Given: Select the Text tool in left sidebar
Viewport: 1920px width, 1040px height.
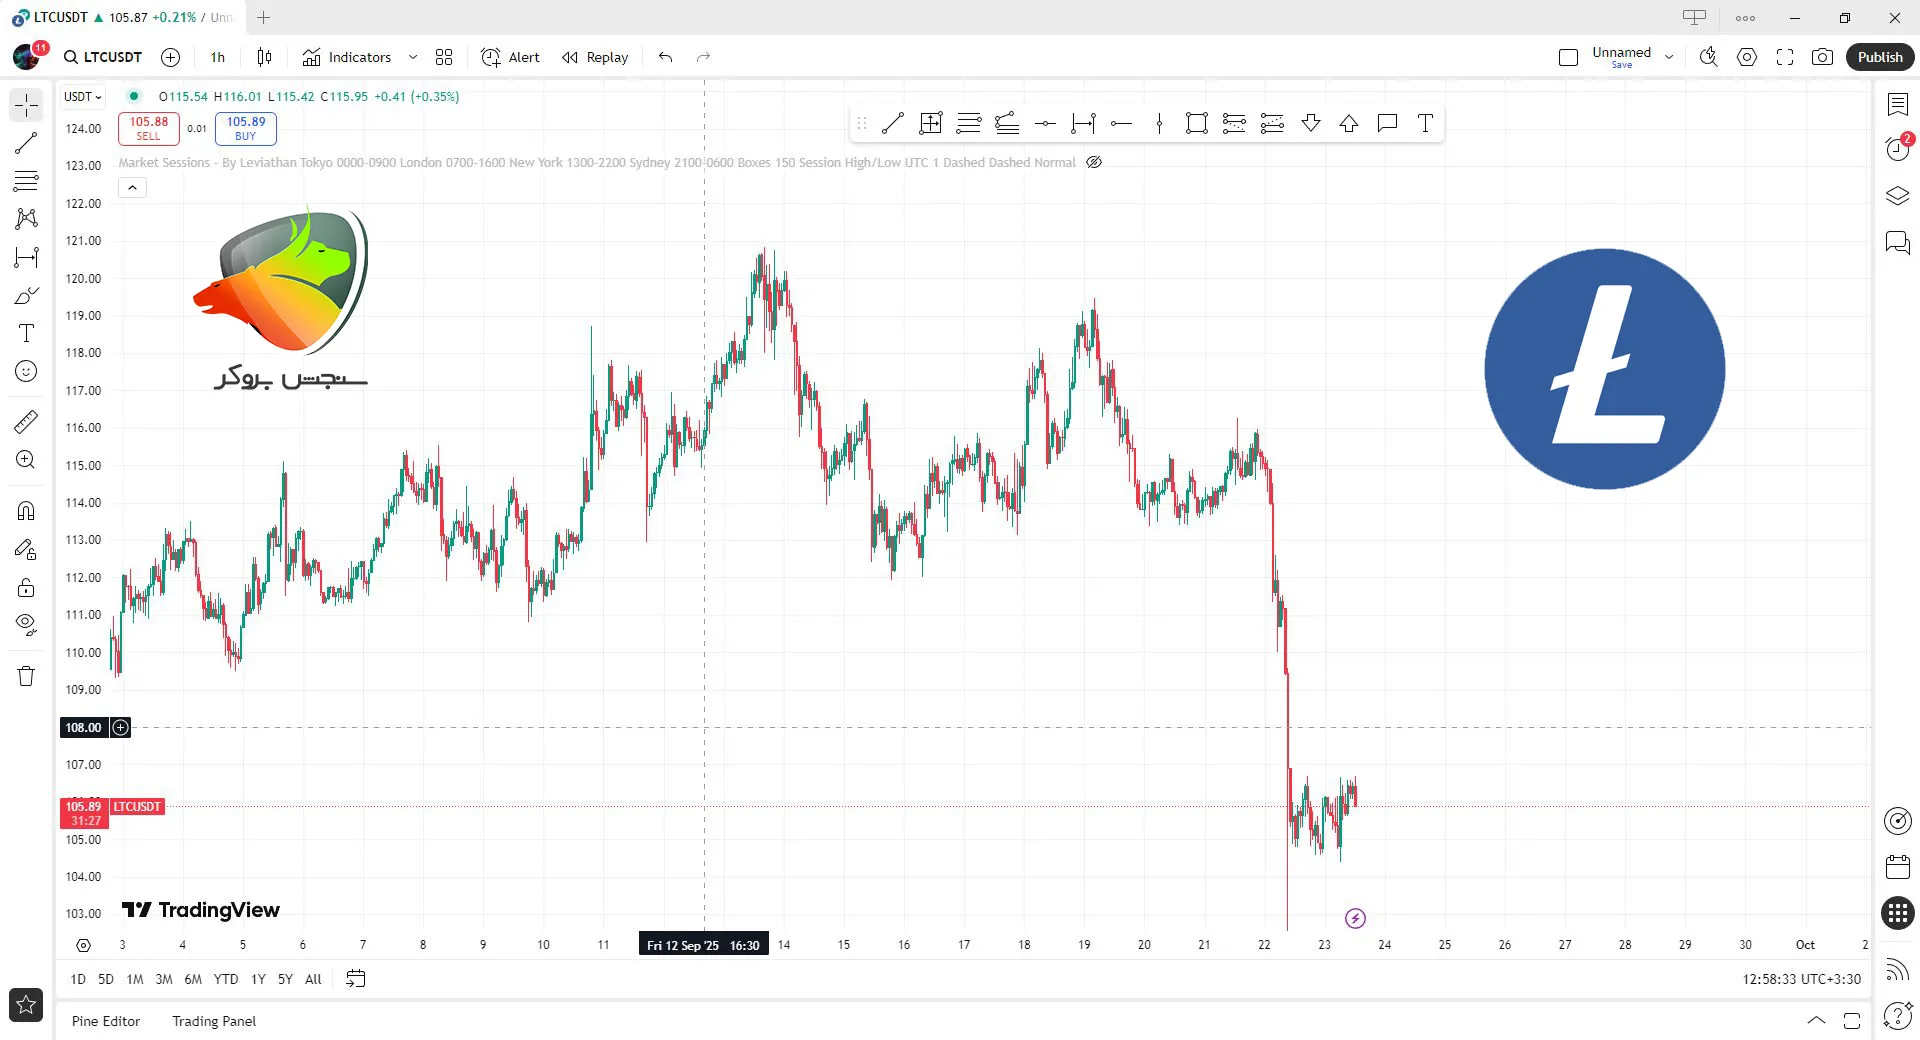Looking at the screenshot, I should coord(26,333).
